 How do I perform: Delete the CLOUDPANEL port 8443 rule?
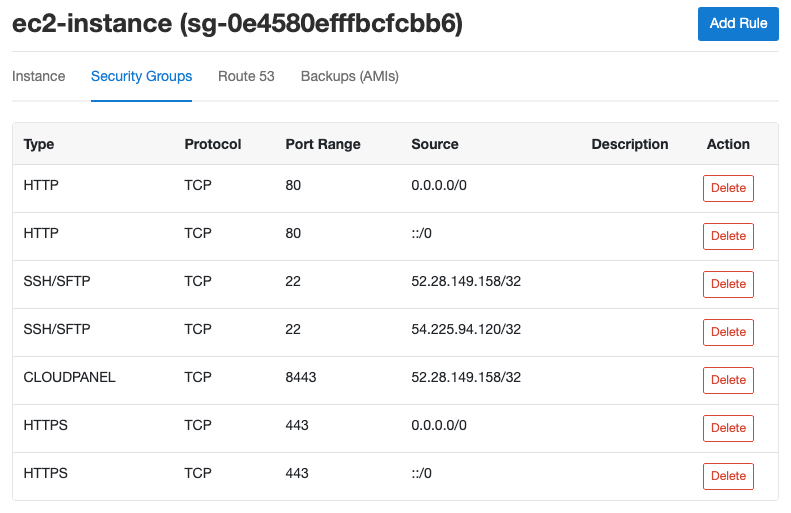tap(728, 380)
